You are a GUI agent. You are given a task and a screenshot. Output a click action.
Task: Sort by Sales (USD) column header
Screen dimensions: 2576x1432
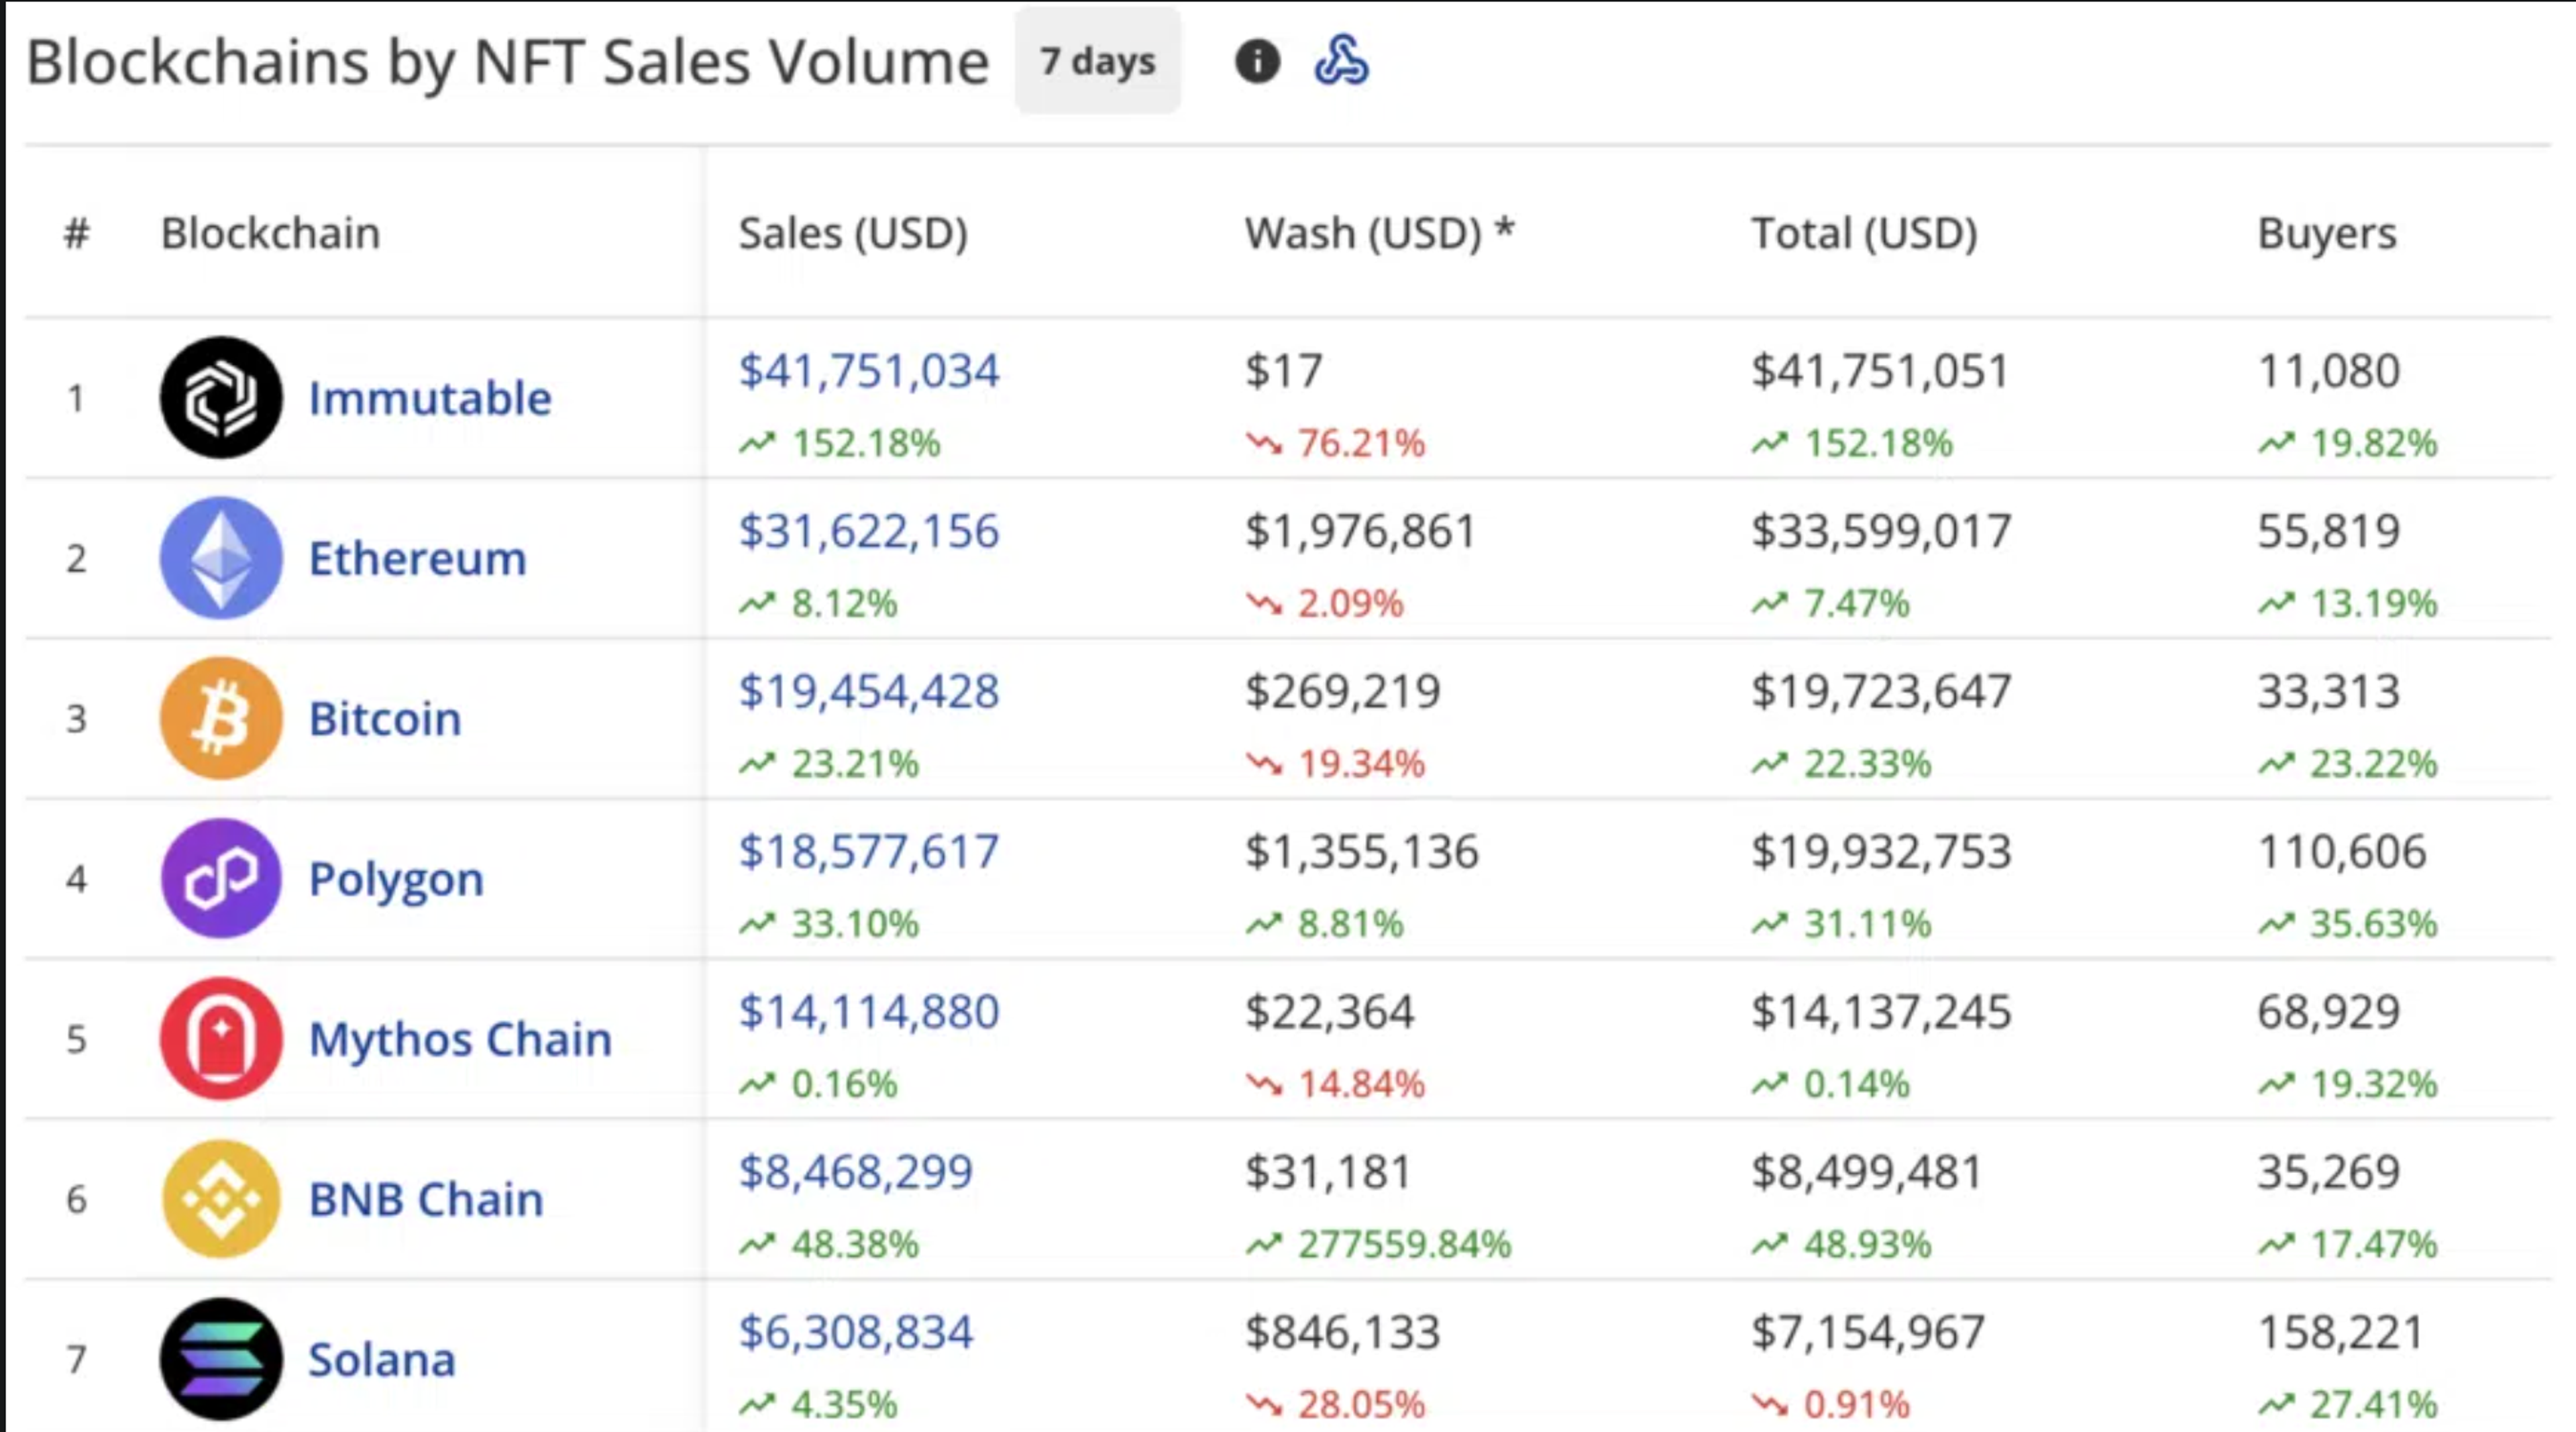[x=853, y=233]
